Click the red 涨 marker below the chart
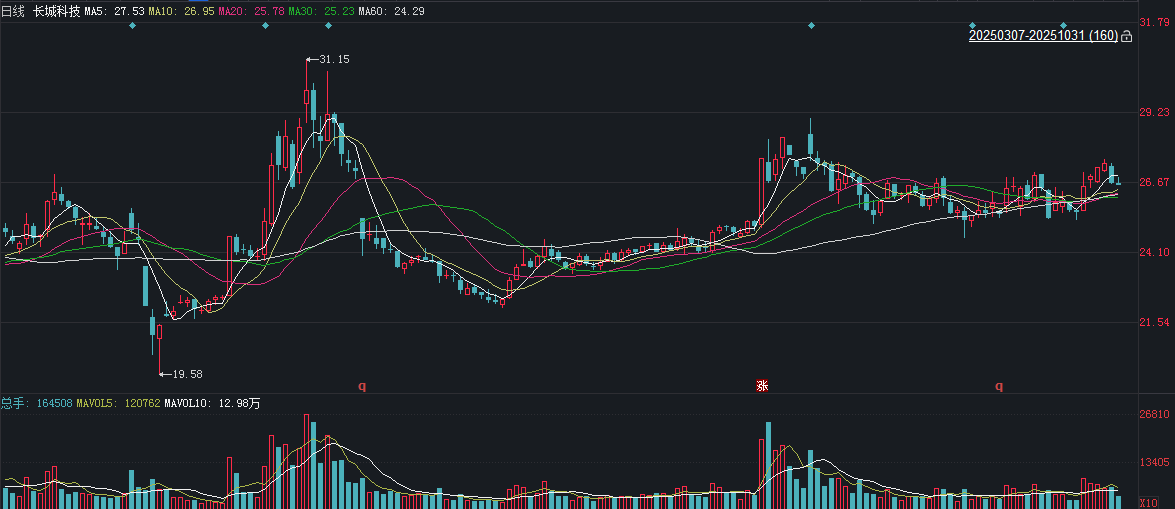 pyautogui.click(x=761, y=385)
